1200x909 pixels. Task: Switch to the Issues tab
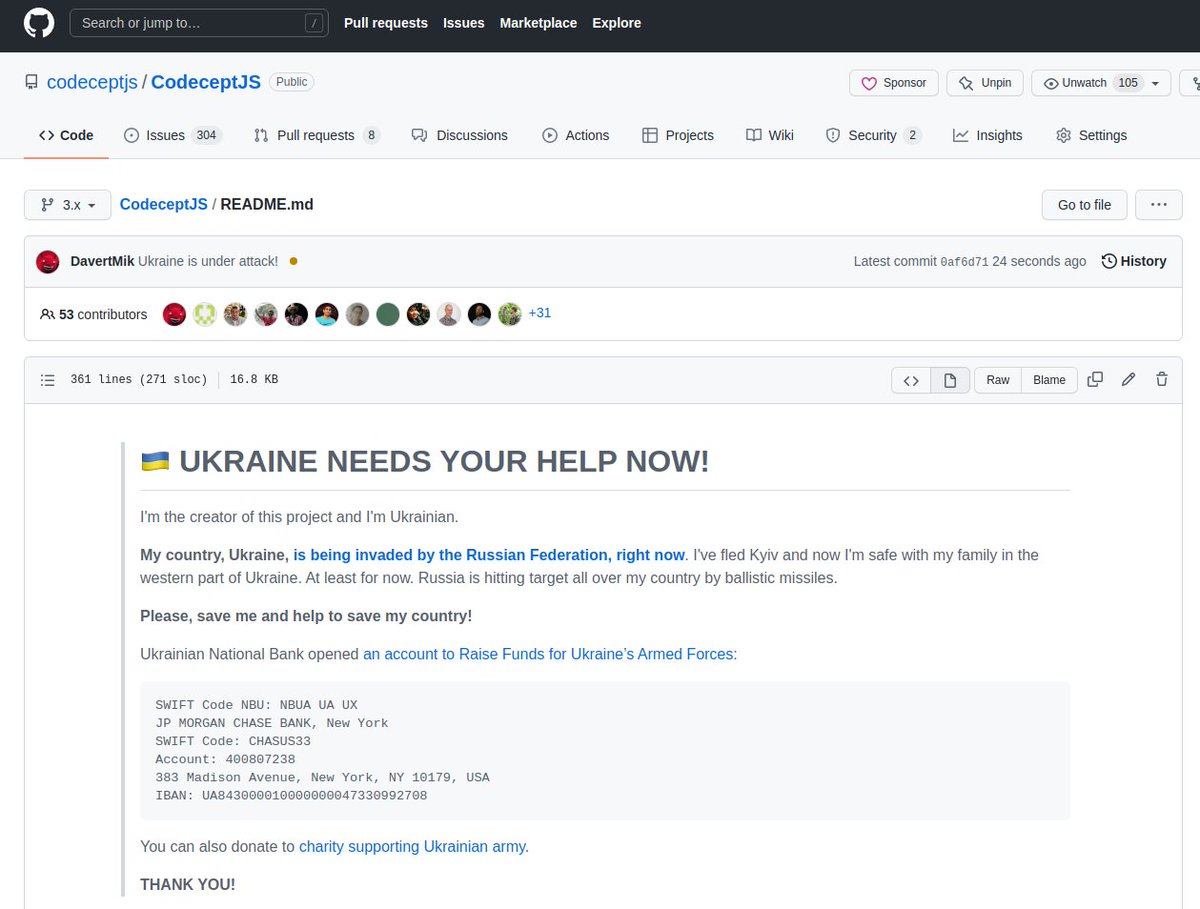[165, 135]
